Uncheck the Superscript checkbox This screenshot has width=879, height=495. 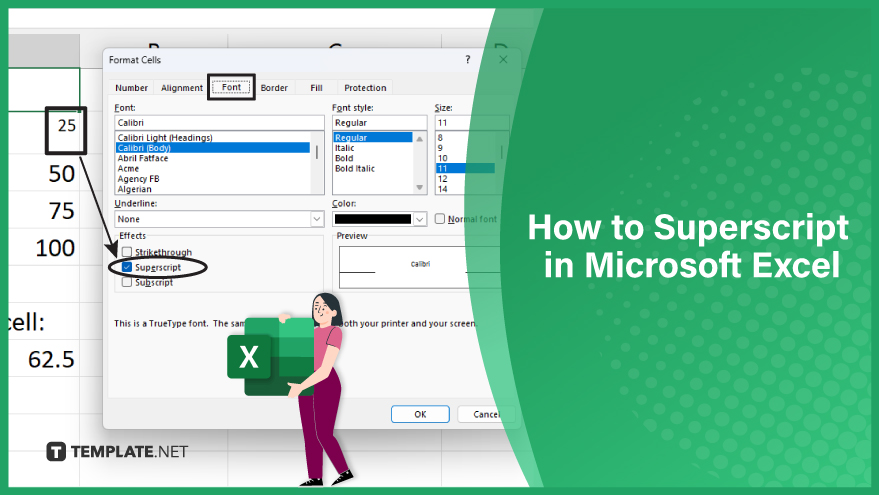[127, 267]
